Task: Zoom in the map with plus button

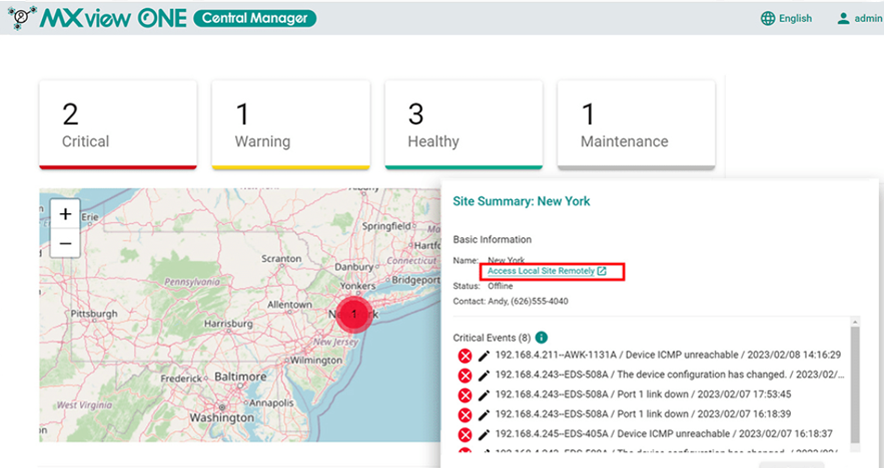Action: click(65, 214)
